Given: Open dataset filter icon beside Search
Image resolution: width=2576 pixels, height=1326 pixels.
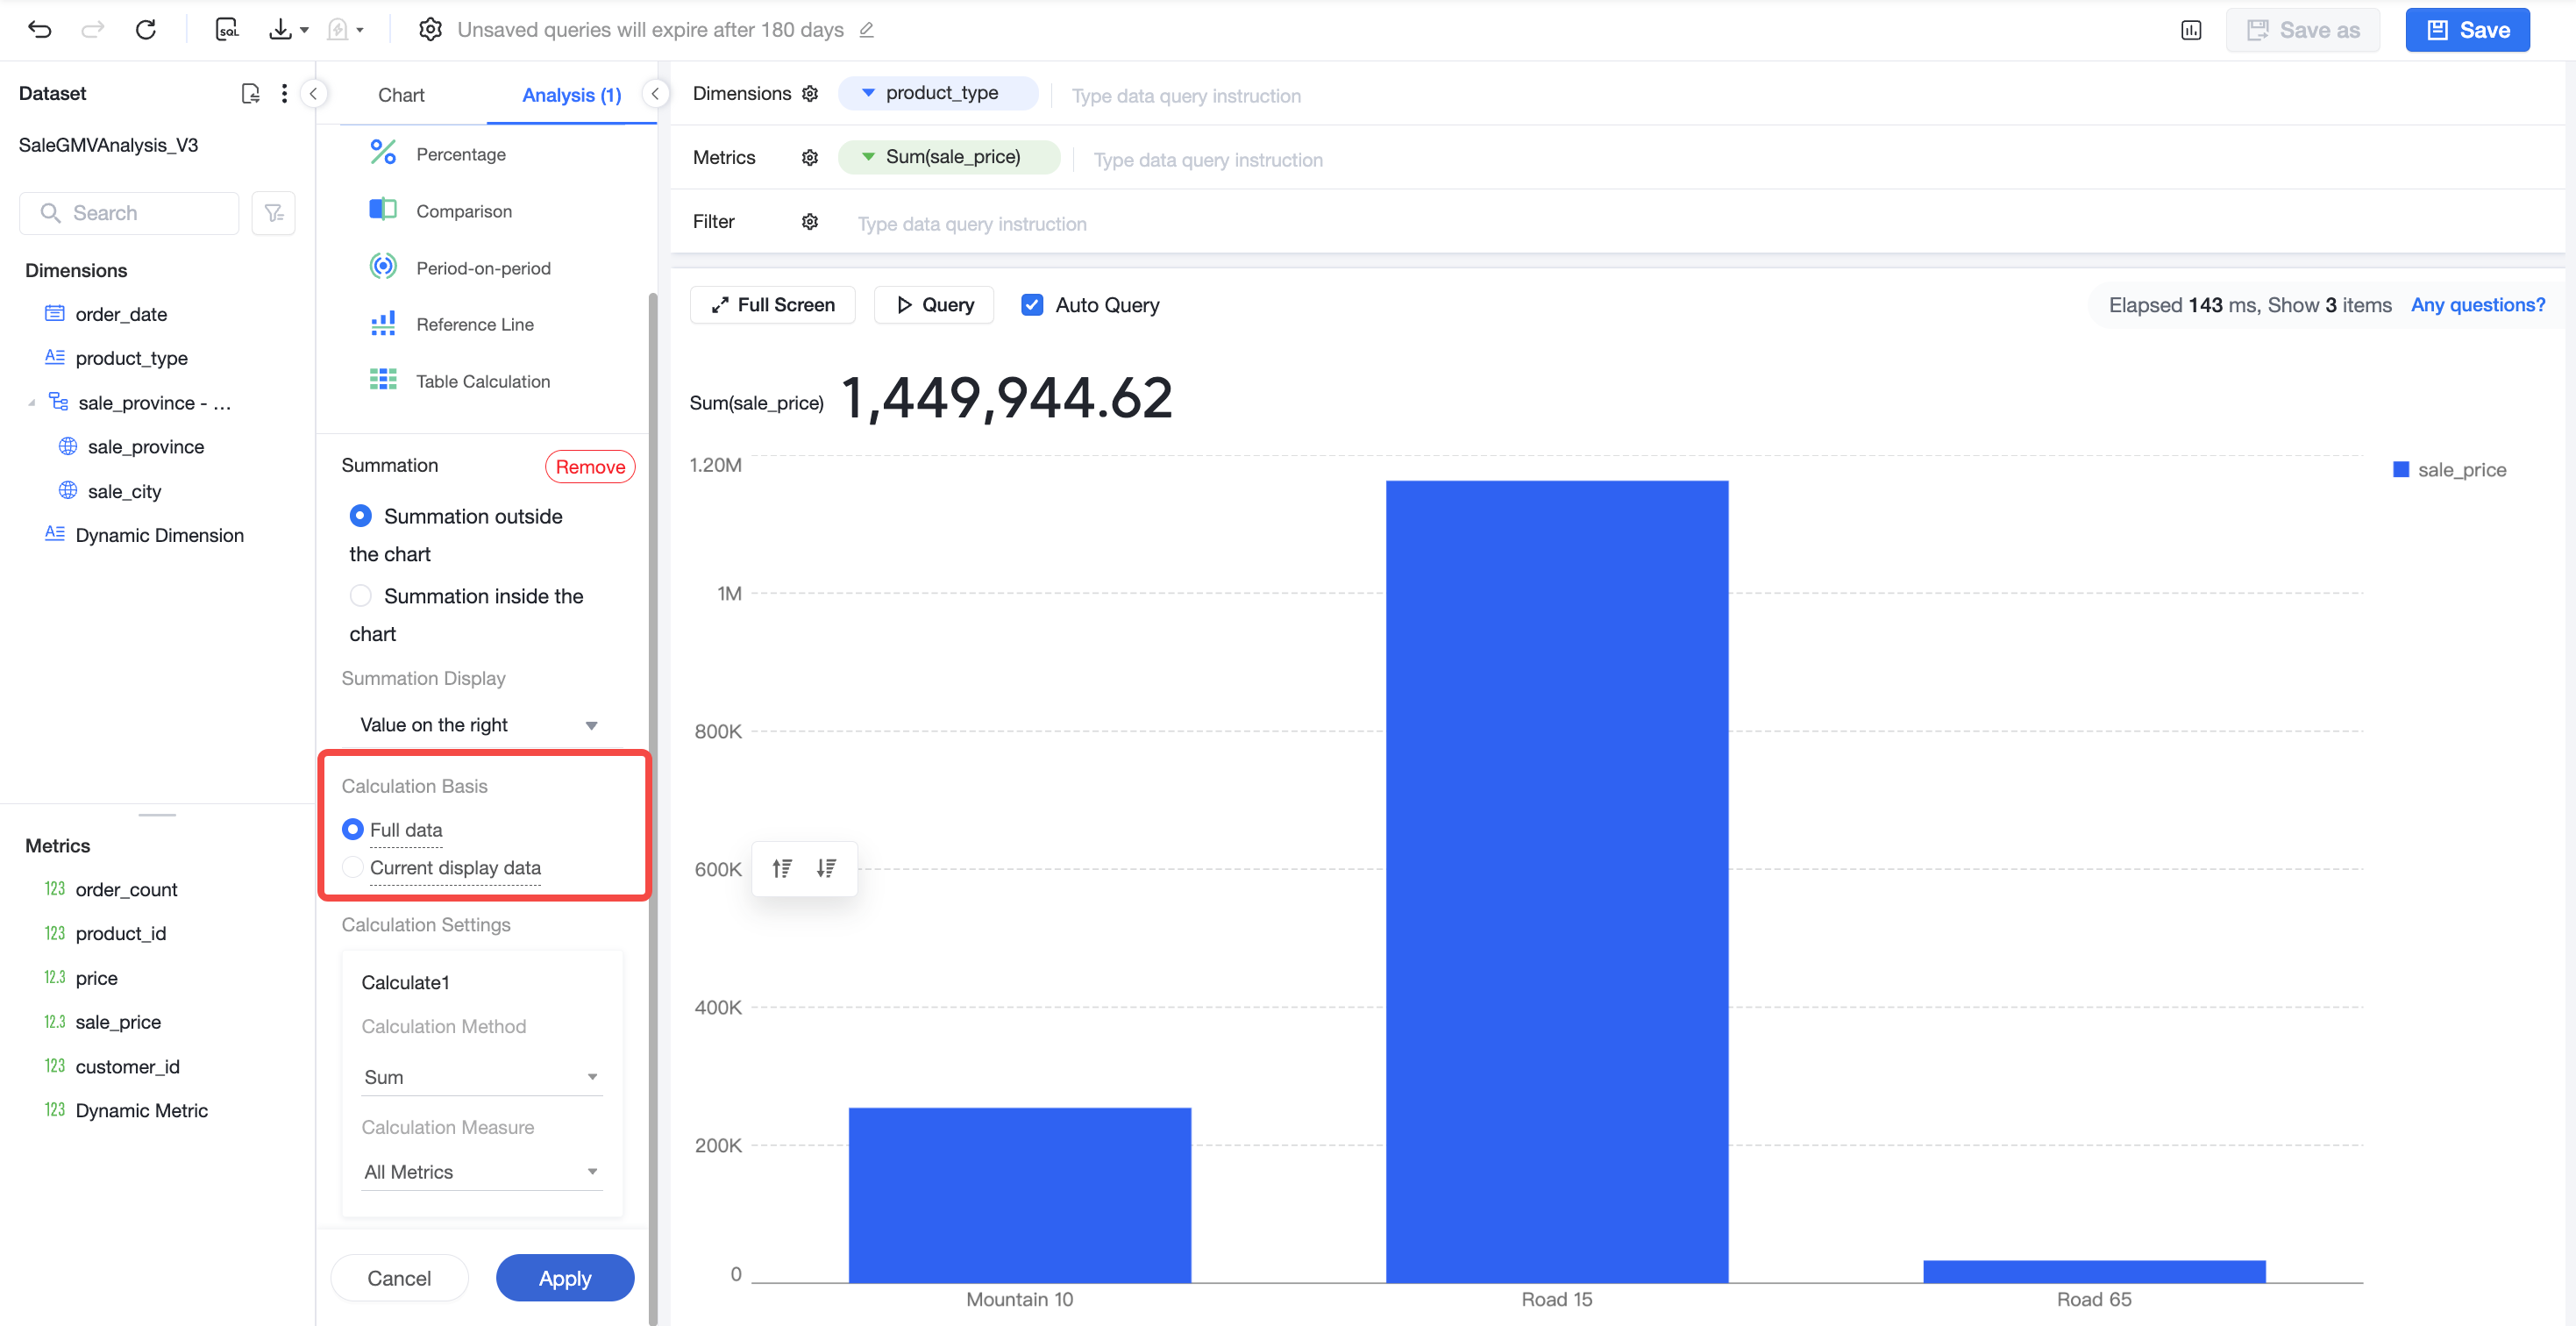Looking at the screenshot, I should click(273, 213).
